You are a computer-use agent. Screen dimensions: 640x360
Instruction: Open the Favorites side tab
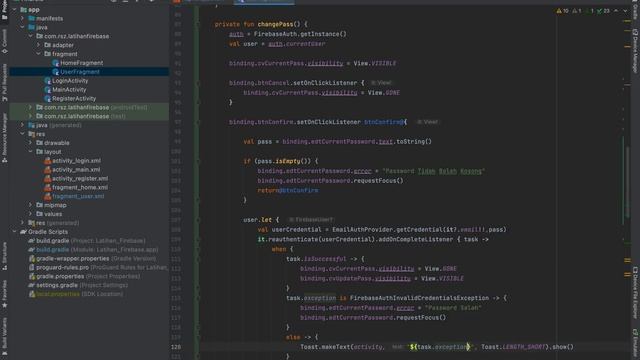coord(4,294)
